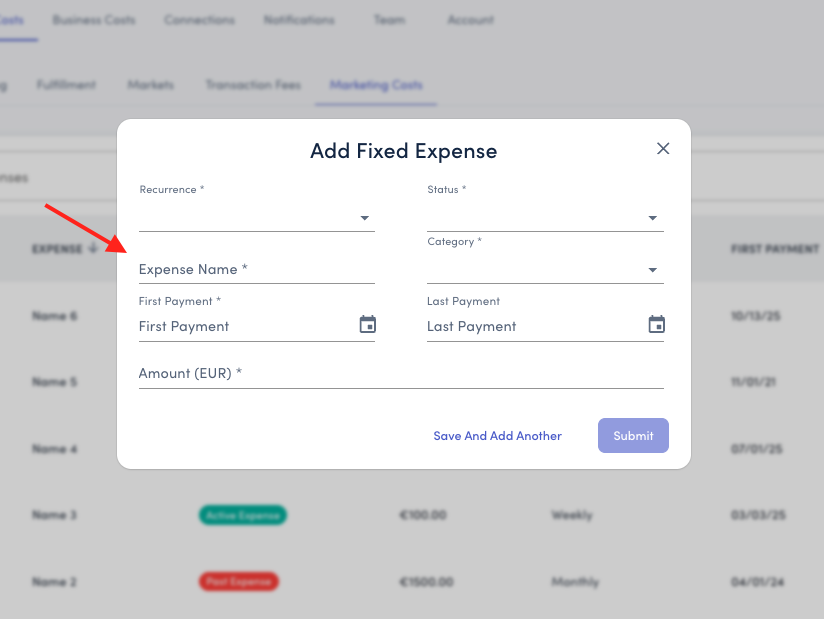824x619 pixels.
Task: Click the Amount (EUR) input field
Action: tap(400, 374)
